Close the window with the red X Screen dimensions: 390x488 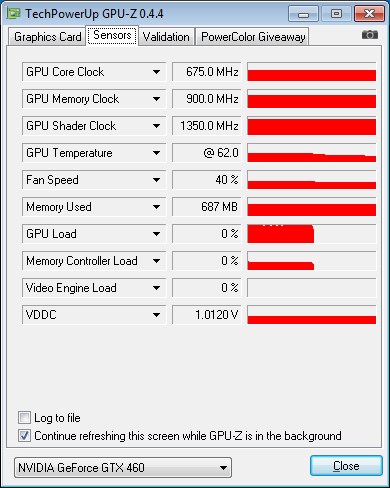[369, 14]
